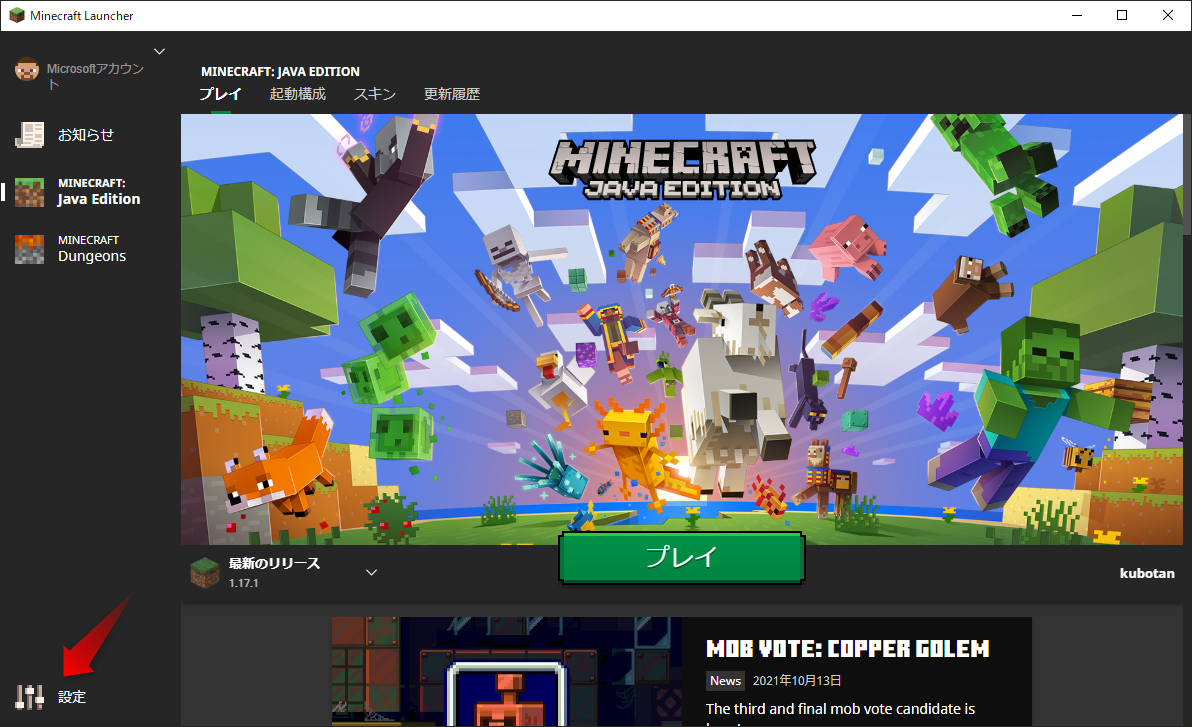The width and height of the screenshot is (1192, 727).
Task: Expand the account dropdown chevron
Action: tap(159, 51)
